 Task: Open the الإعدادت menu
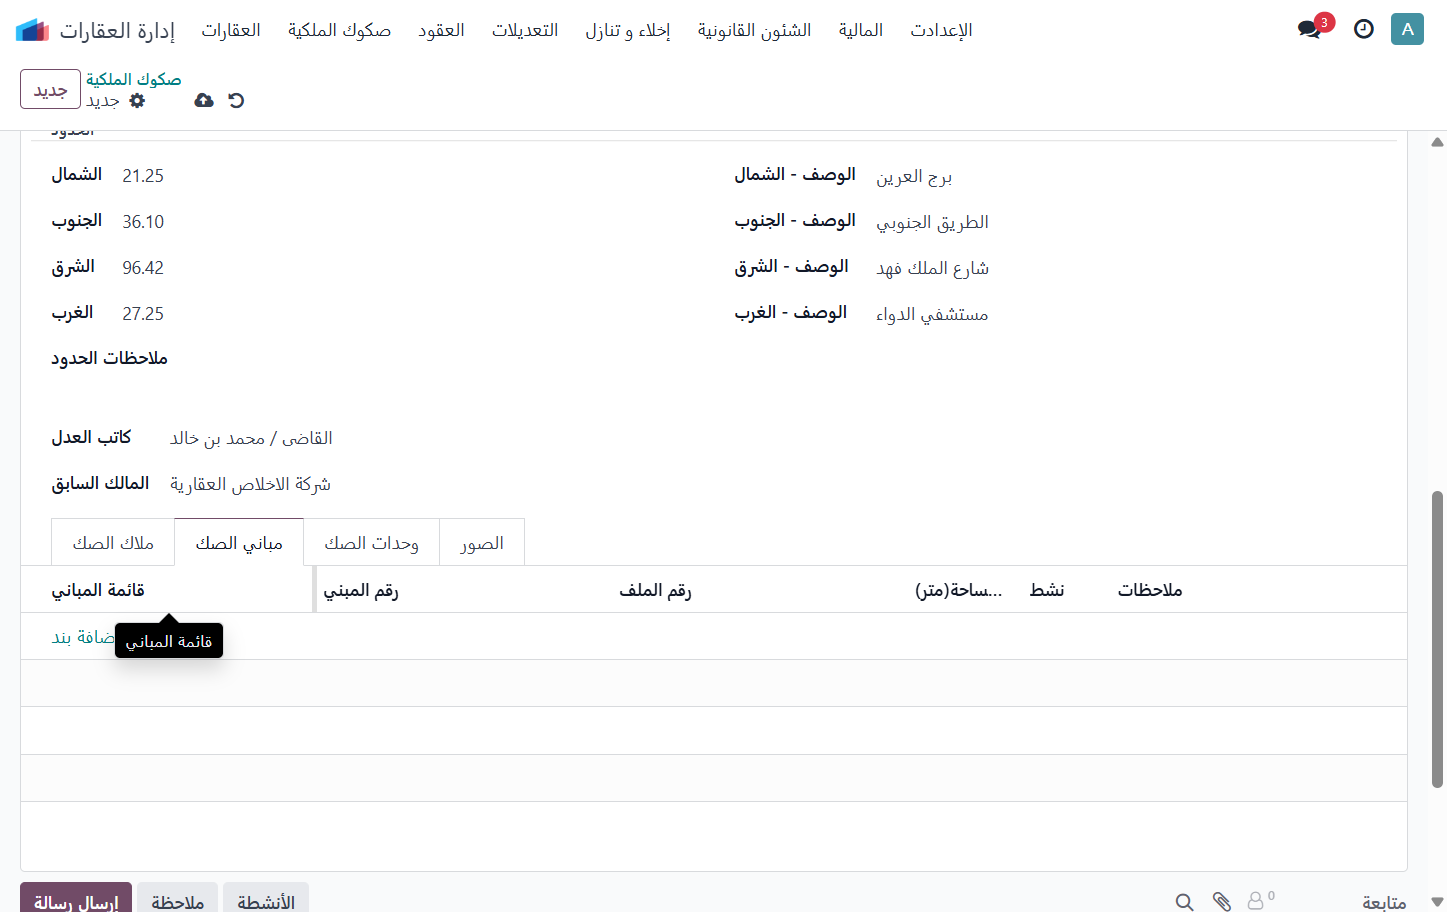point(941,30)
